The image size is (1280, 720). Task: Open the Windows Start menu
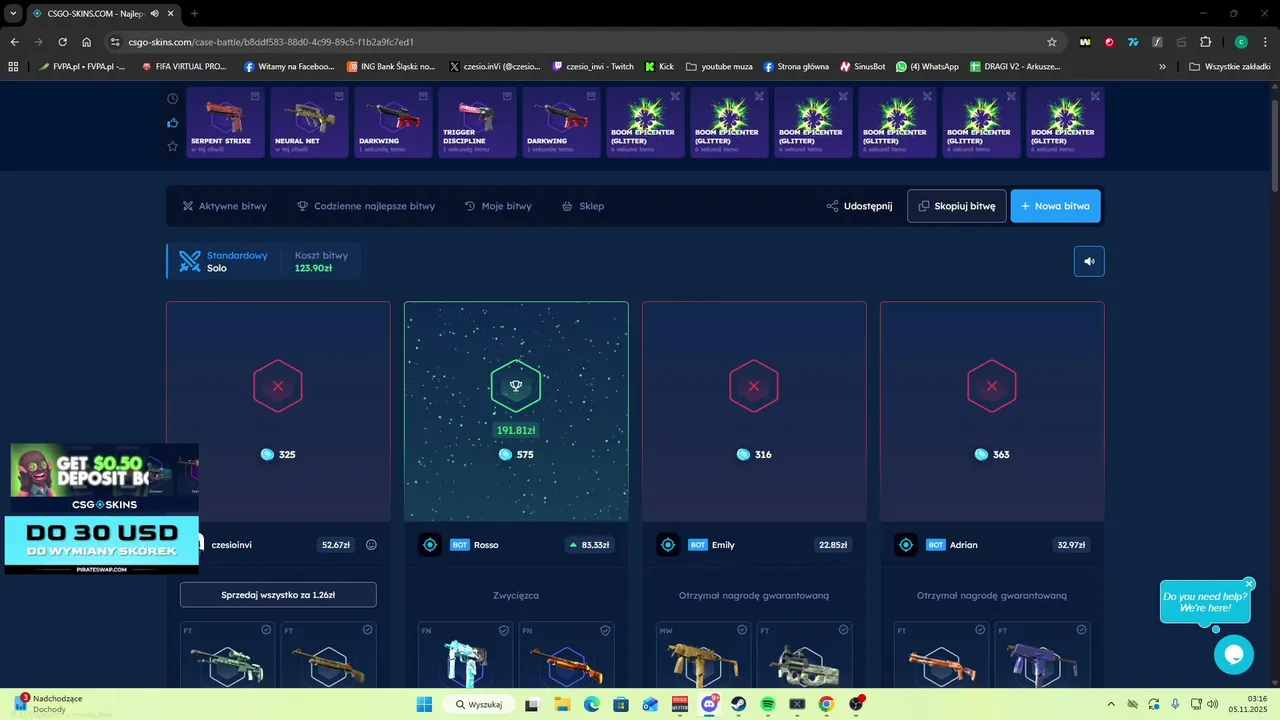424,704
